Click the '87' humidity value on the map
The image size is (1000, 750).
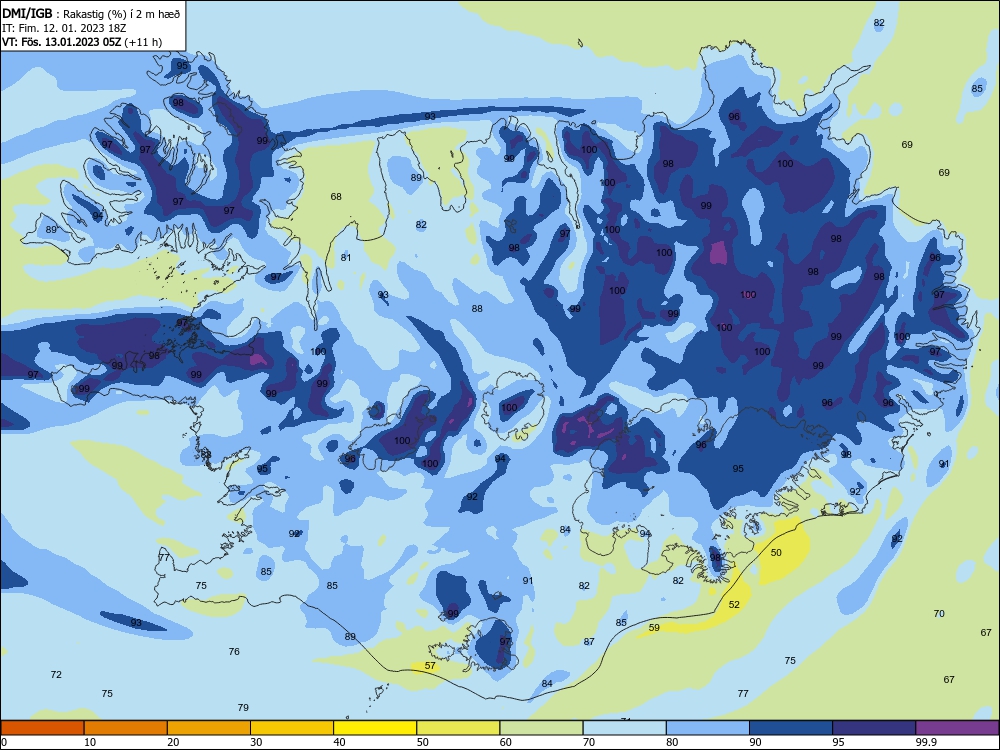coord(589,642)
